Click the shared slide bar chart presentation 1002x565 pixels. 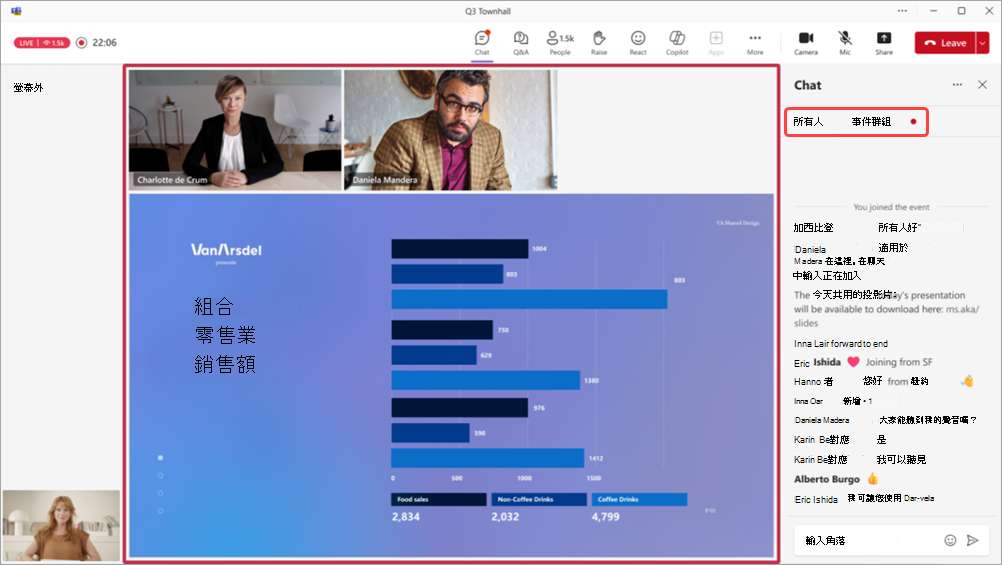point(451,375)
